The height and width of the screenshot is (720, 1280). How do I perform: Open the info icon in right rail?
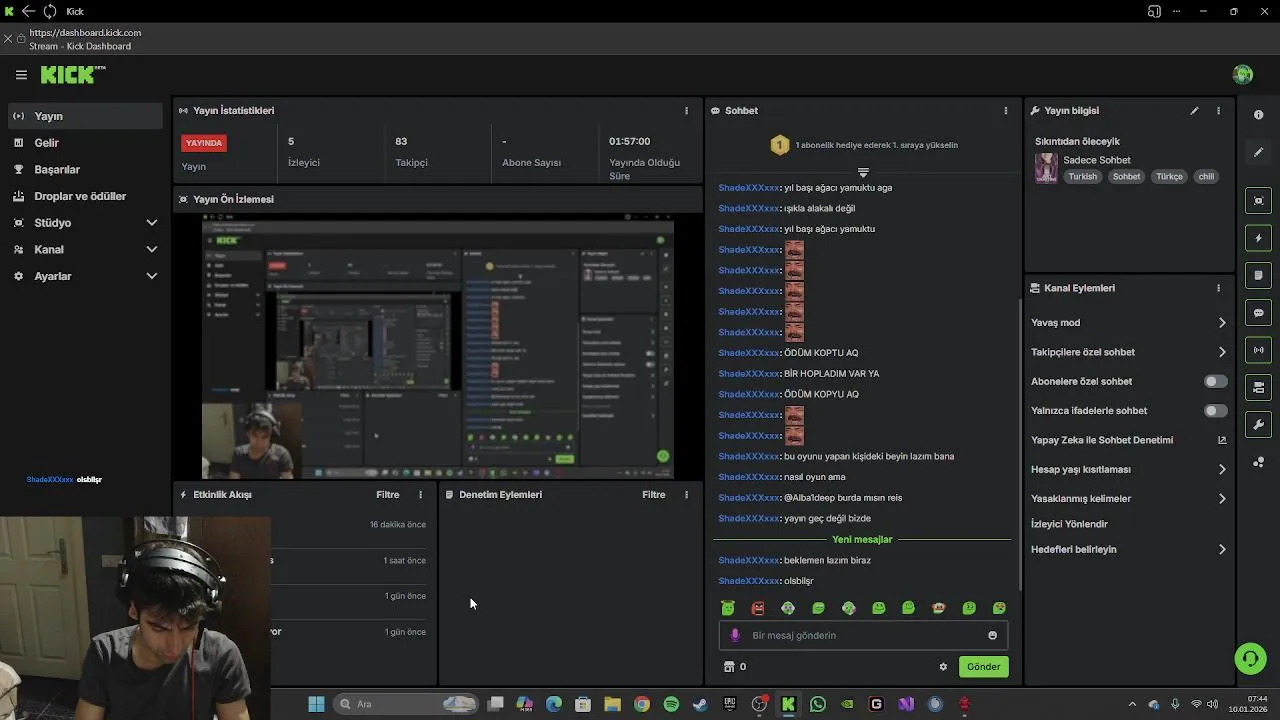pyautogui.click(x=1259, y=115)
